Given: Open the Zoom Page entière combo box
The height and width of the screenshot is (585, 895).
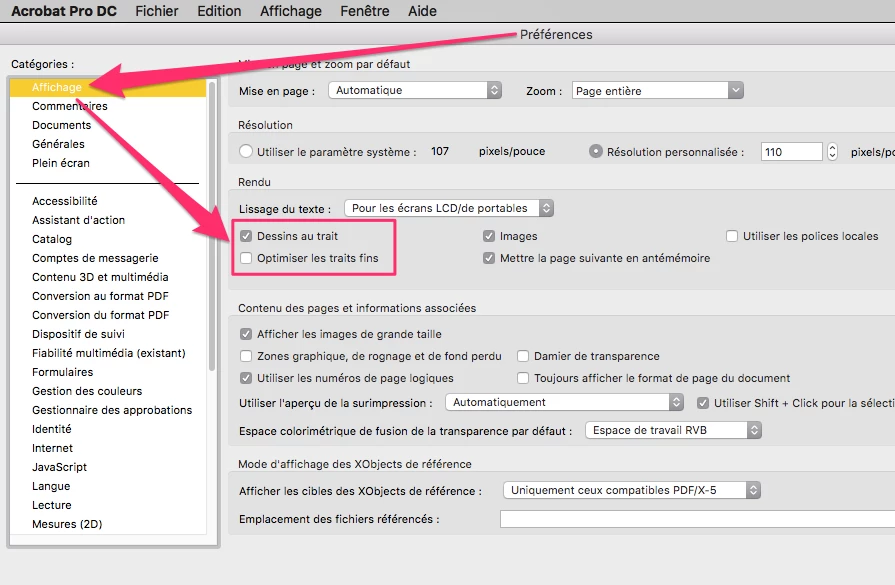Looking at the screenshot, I should click(x=658, y=90).
